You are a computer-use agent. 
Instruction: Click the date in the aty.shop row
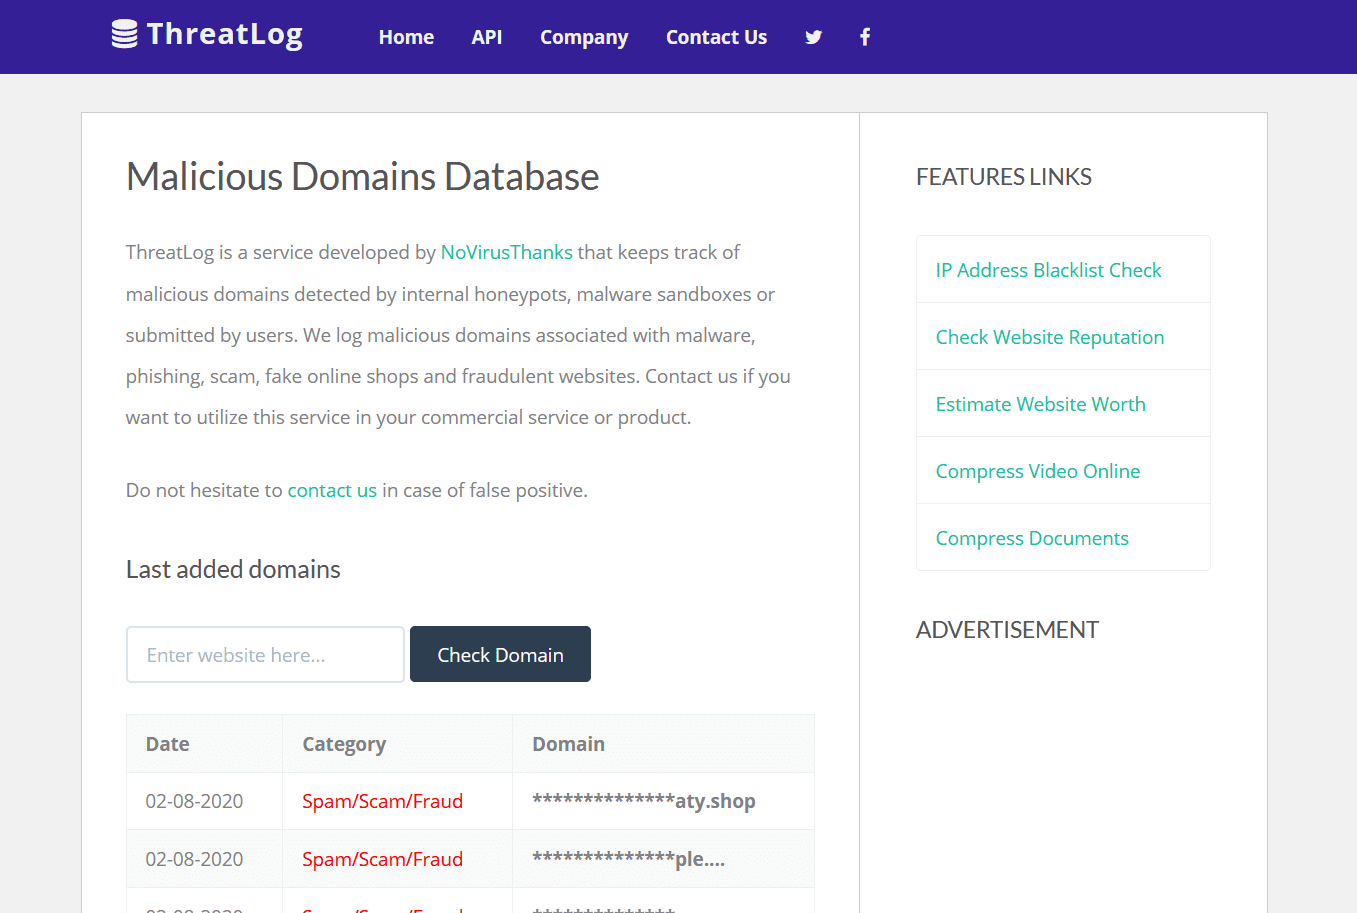pyautogui.click(x=194, y=801)
